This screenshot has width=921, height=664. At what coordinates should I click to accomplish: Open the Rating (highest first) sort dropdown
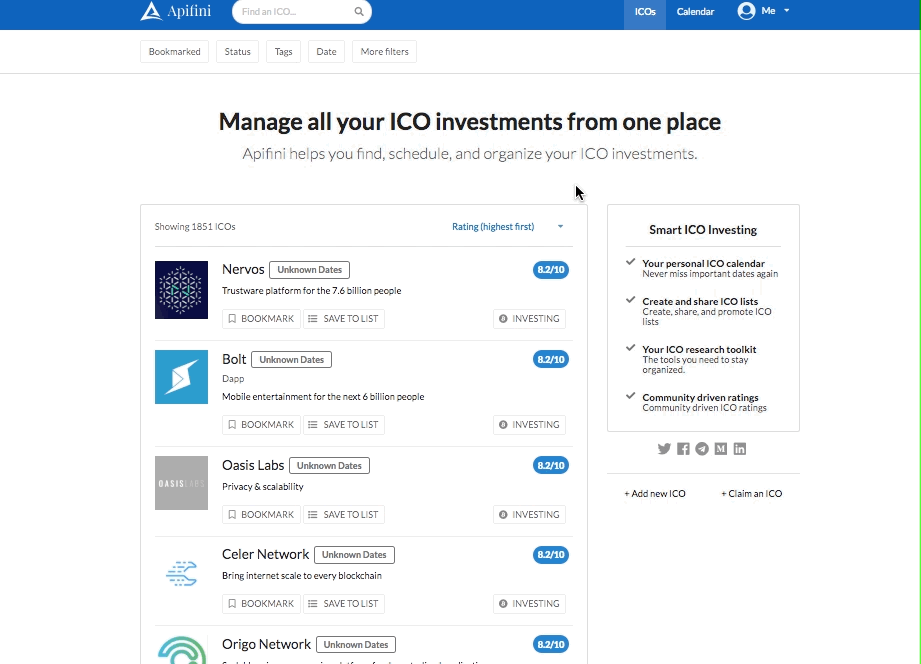click(x=507, y=226)
